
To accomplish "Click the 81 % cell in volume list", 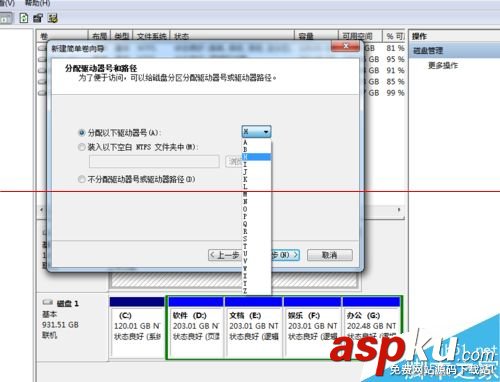I will coord(395,48).
